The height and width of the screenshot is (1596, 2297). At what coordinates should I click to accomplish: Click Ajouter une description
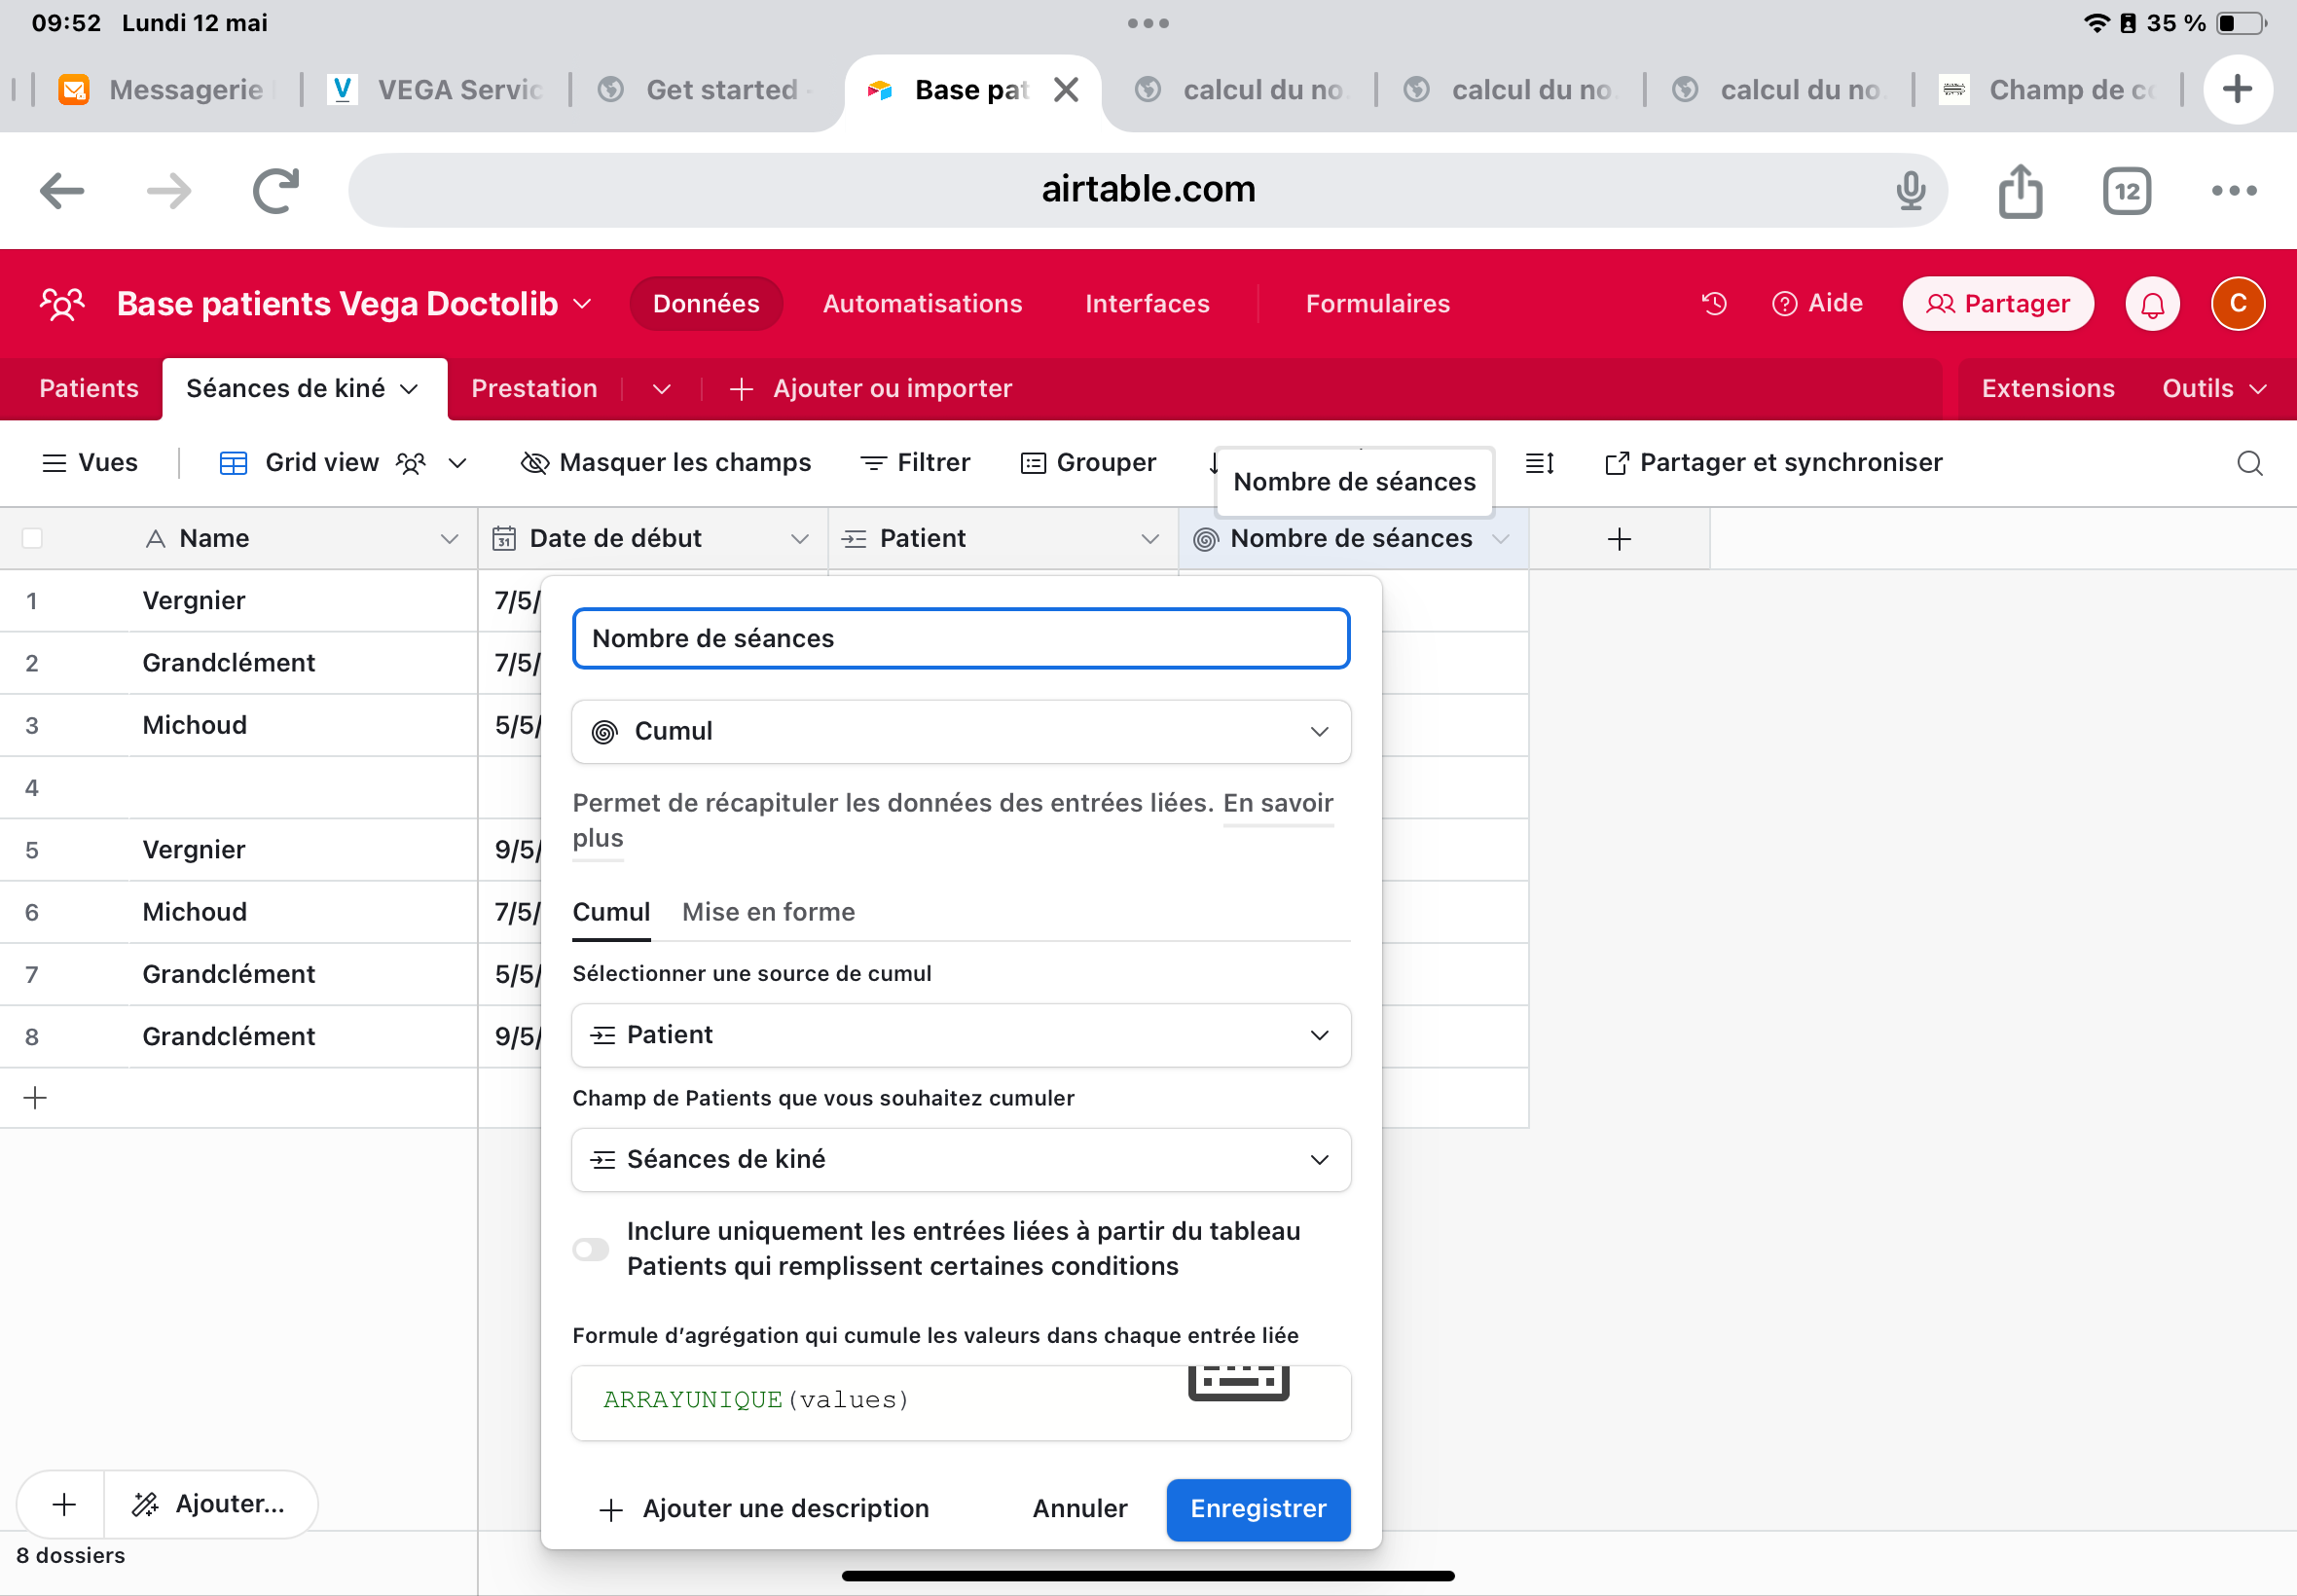pos(763,1509)
